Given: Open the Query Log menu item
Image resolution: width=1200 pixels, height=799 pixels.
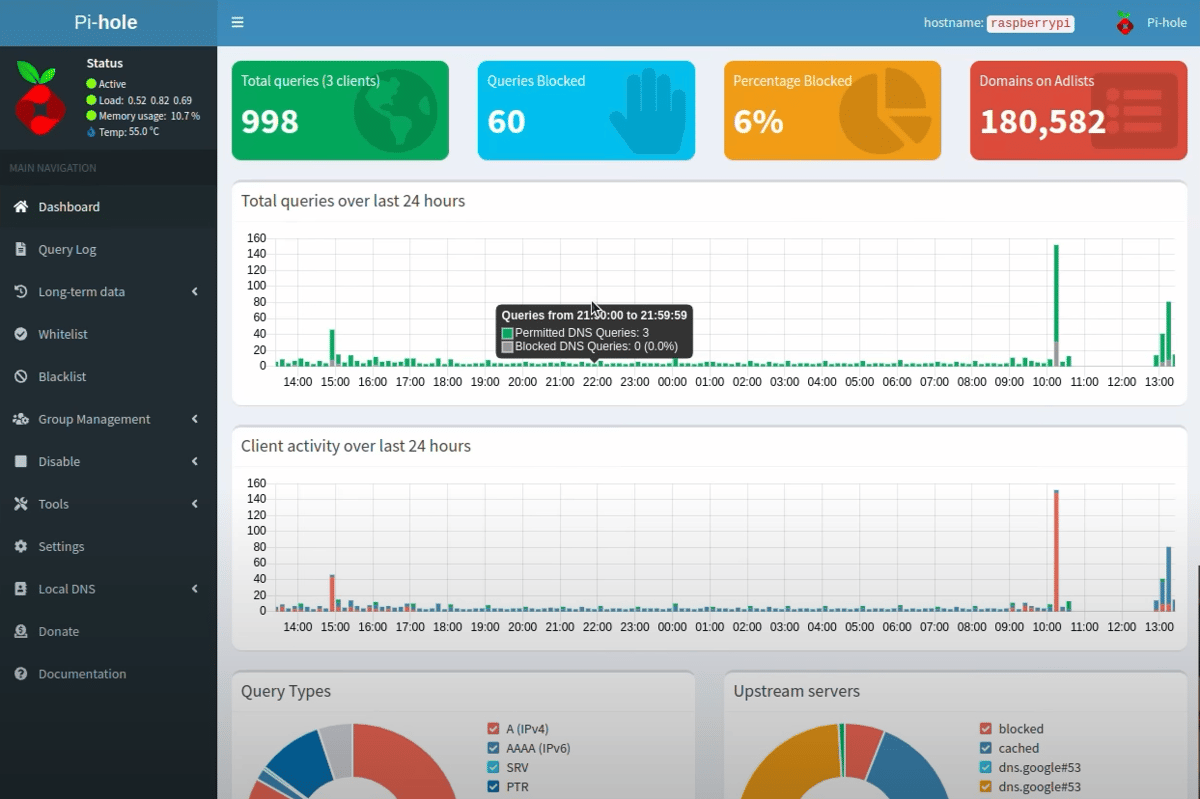Looking at the screenshot, I should [x=108, y=249].
